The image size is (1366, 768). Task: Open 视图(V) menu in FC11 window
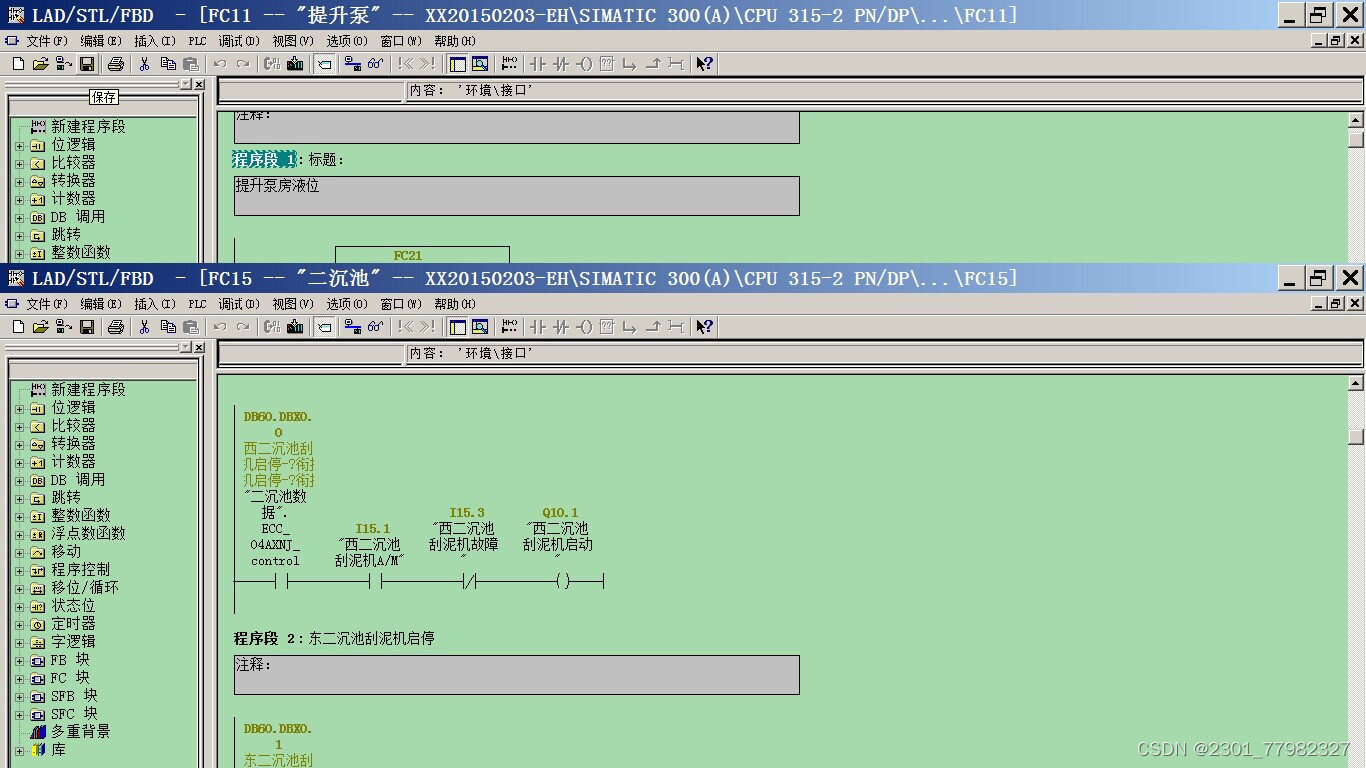[x=292, y=41]
